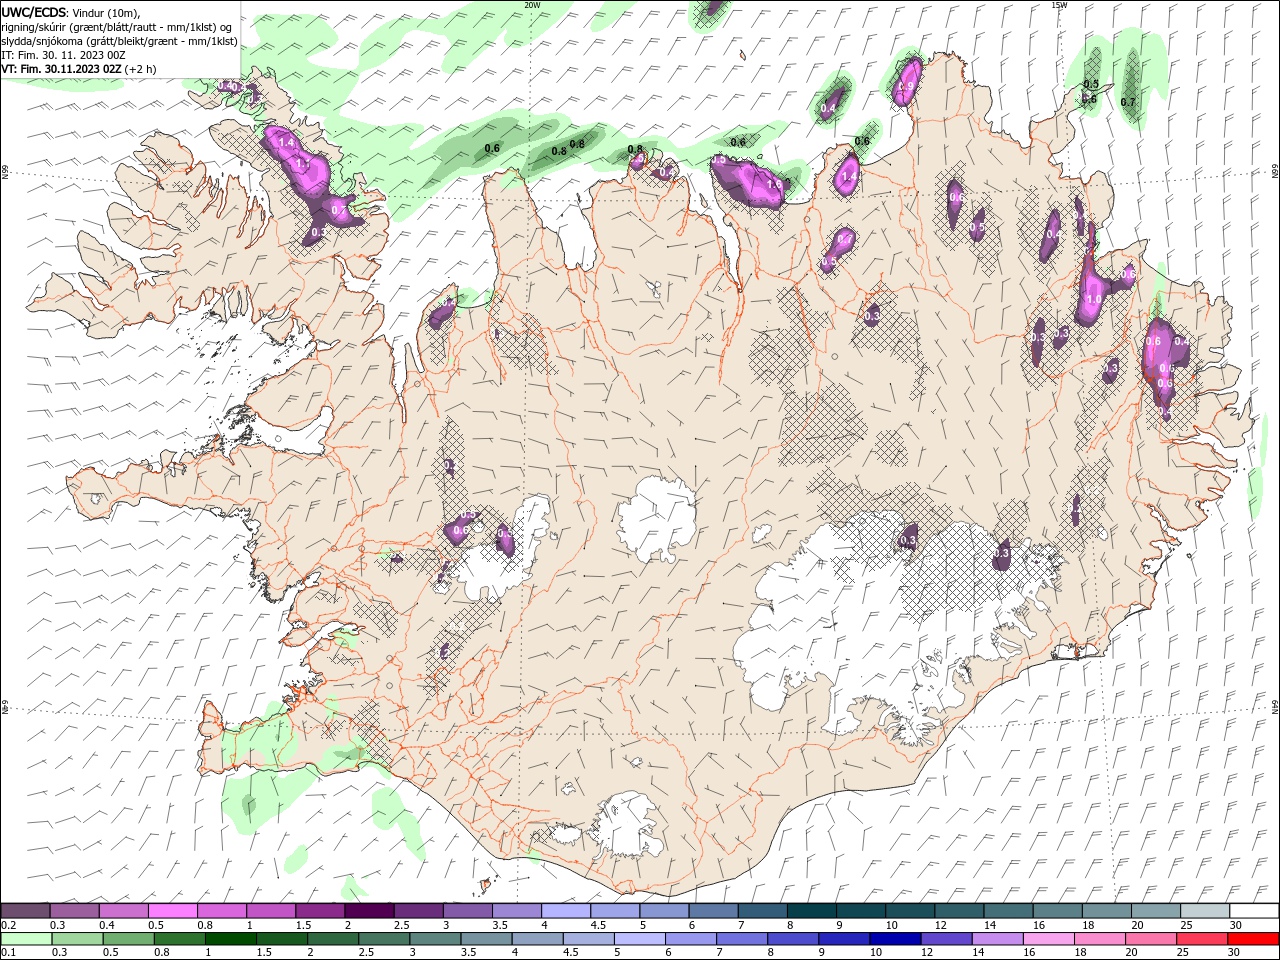This screenshot has width=1280, height=960.
Task: Select the lower-scale swatch between 20 and 25
Action: tap(1150, 939)
